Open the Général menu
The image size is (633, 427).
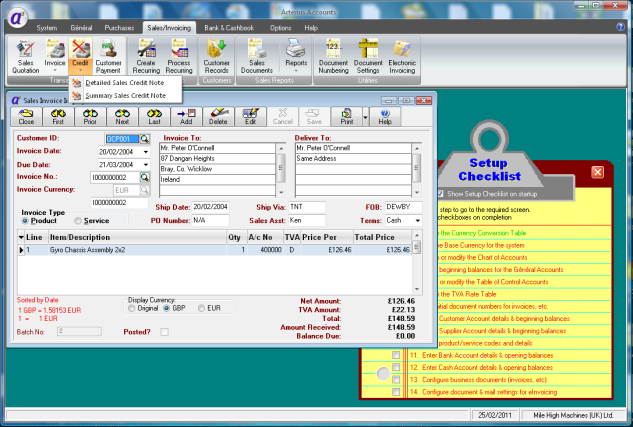point(81,28)
